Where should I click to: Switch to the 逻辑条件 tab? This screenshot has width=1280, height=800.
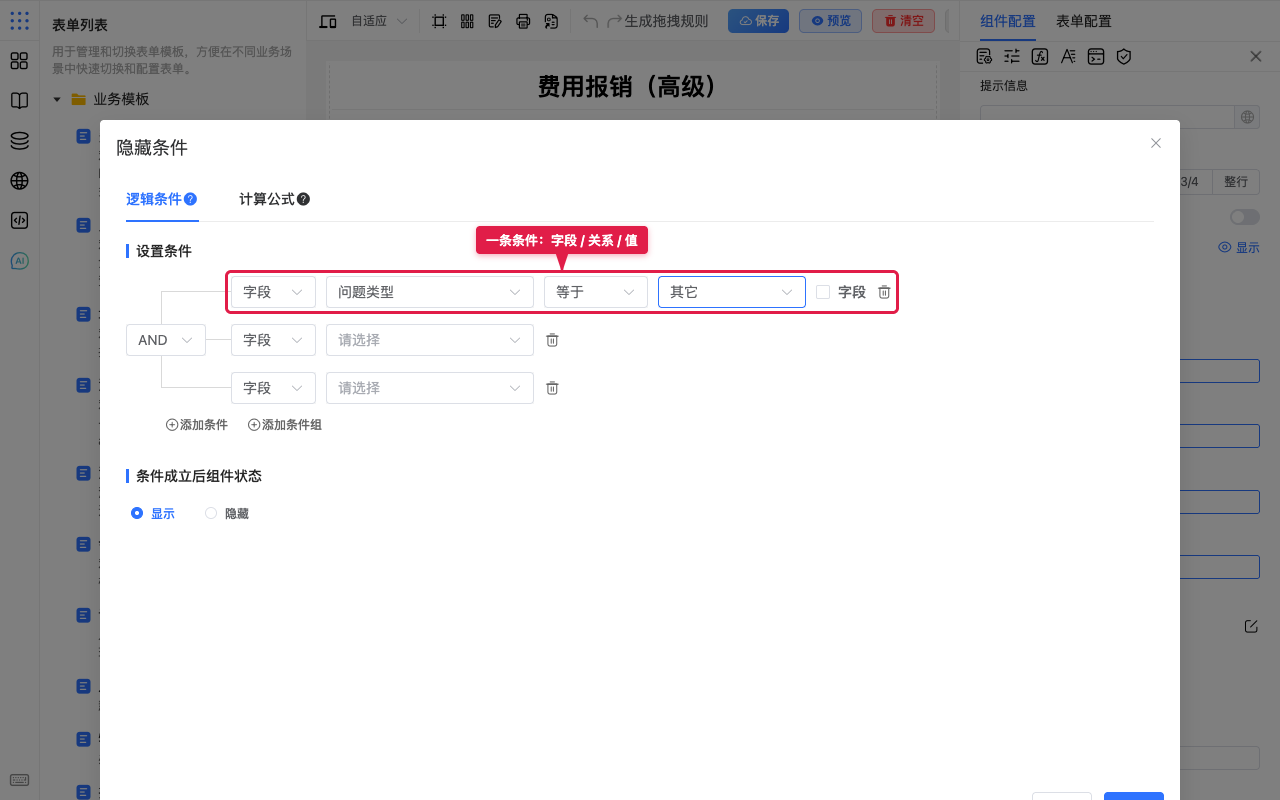(153, 199)
